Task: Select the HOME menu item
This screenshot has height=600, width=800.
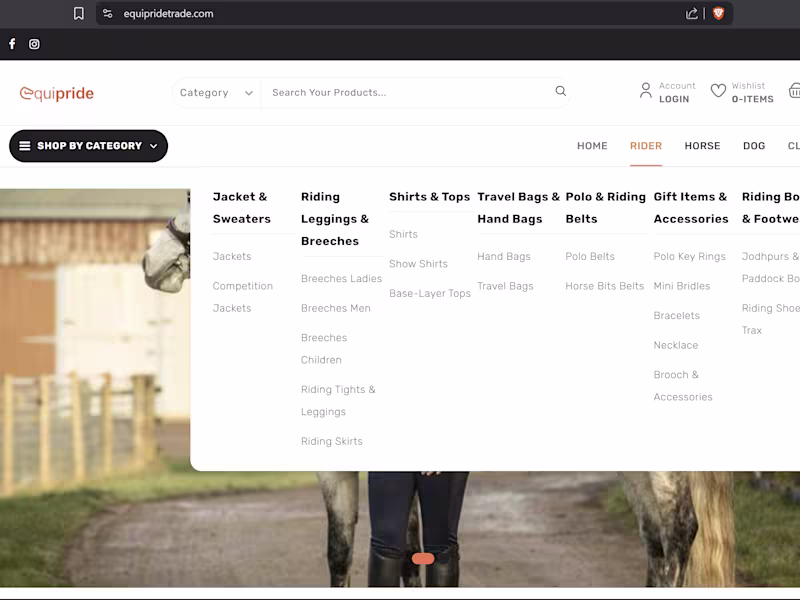Action: click(592, 146)
